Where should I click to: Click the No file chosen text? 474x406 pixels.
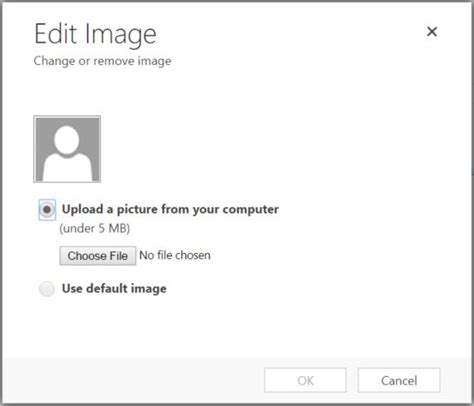pos(175,255)
